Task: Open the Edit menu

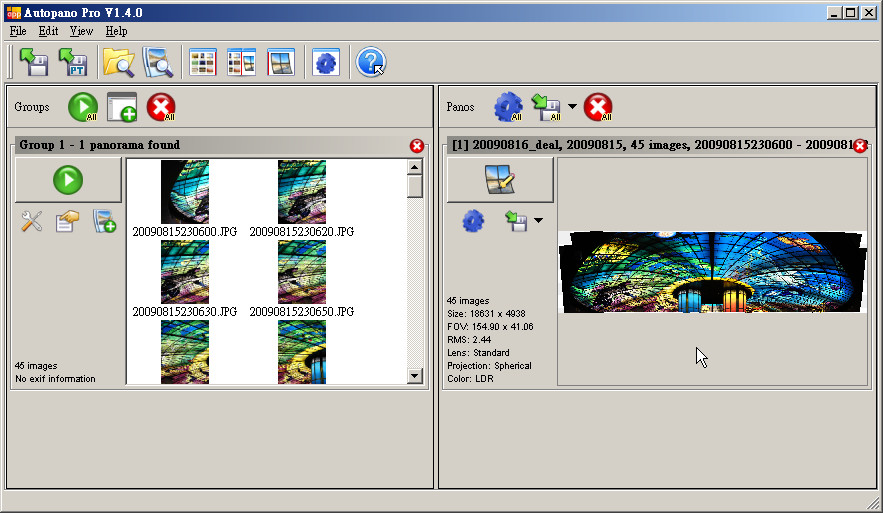Action: click(48, 31)
